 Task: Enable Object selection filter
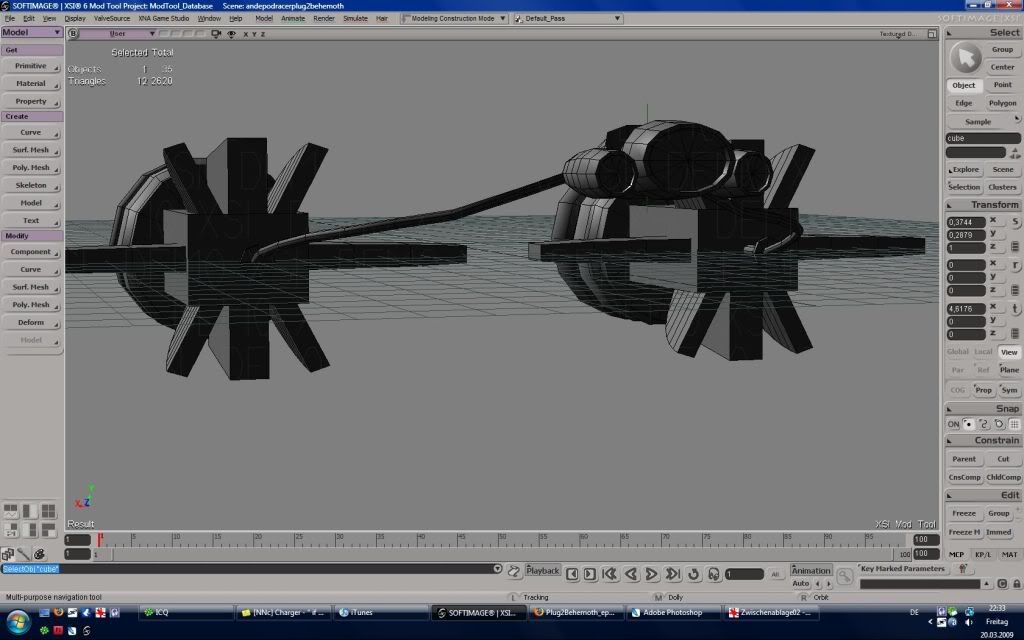[x=963, y=85]
